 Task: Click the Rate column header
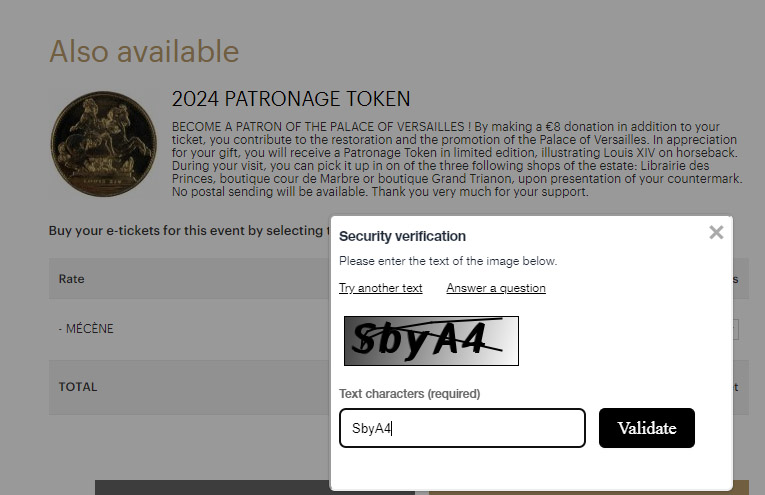coord(71,279)
